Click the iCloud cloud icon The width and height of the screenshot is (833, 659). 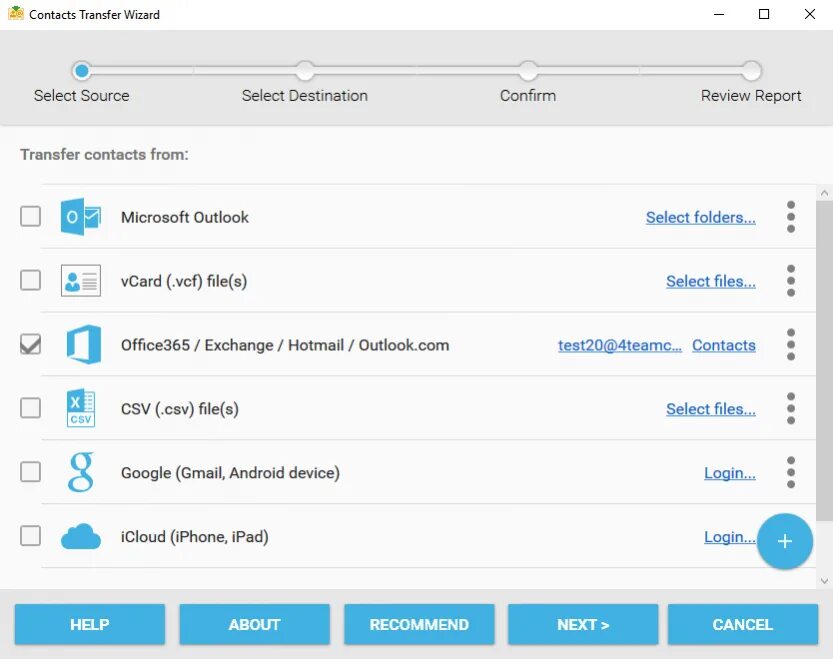(81, 536)
